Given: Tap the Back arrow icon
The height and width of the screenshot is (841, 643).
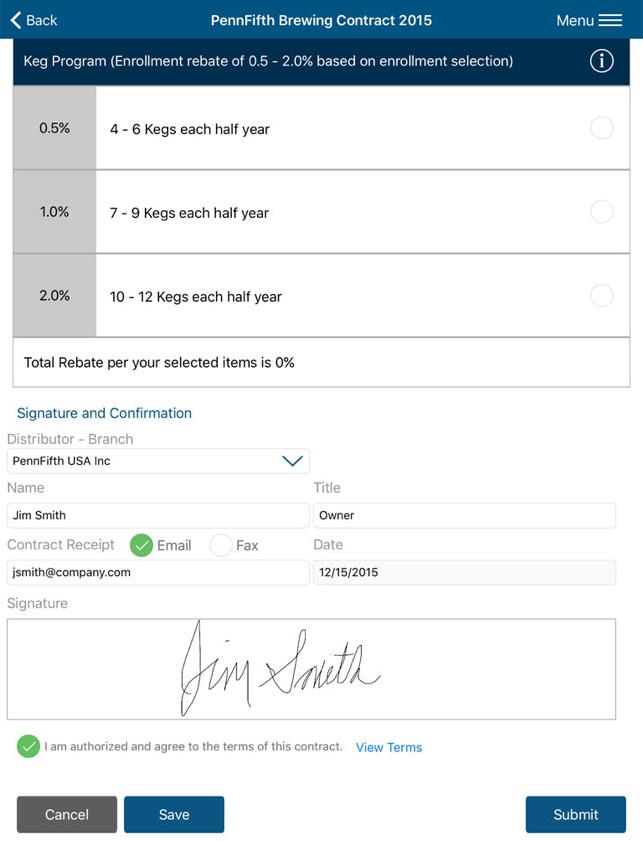Looking at the screenshot, I should click(16, 20).
